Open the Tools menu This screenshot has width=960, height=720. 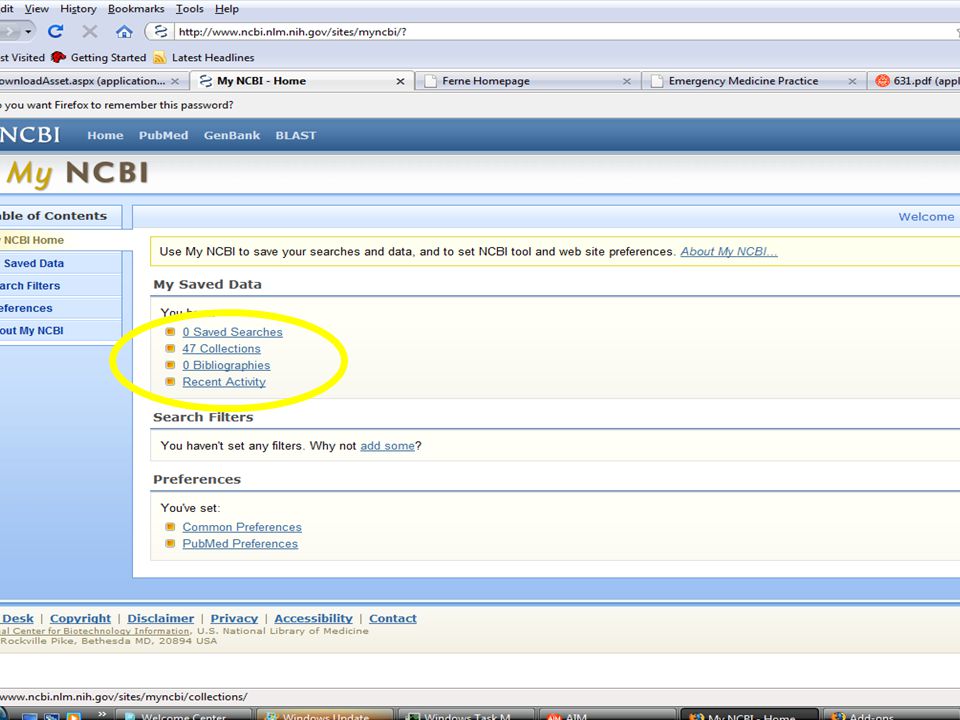click(190, 9)
